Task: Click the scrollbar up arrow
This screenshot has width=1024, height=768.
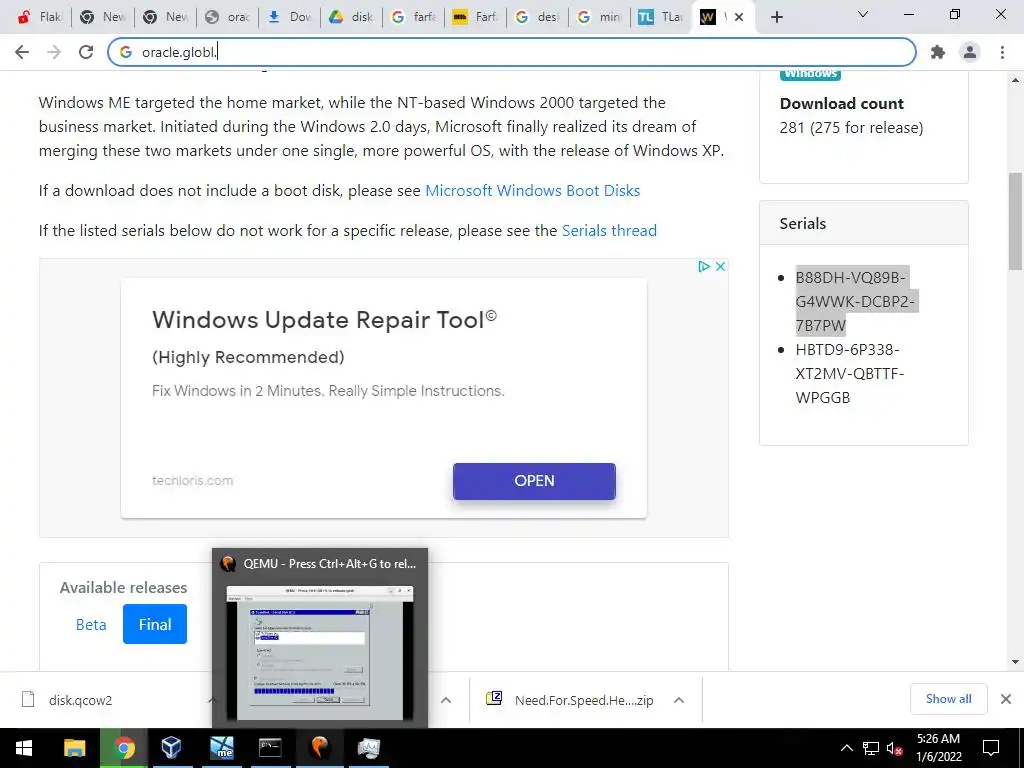Action: pos(1015,80)
